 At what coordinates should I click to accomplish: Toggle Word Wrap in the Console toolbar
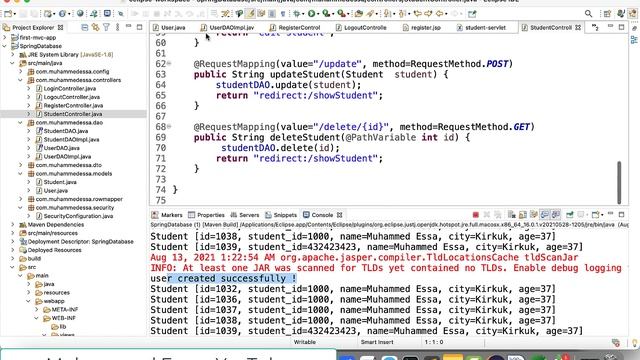(534, 215)
